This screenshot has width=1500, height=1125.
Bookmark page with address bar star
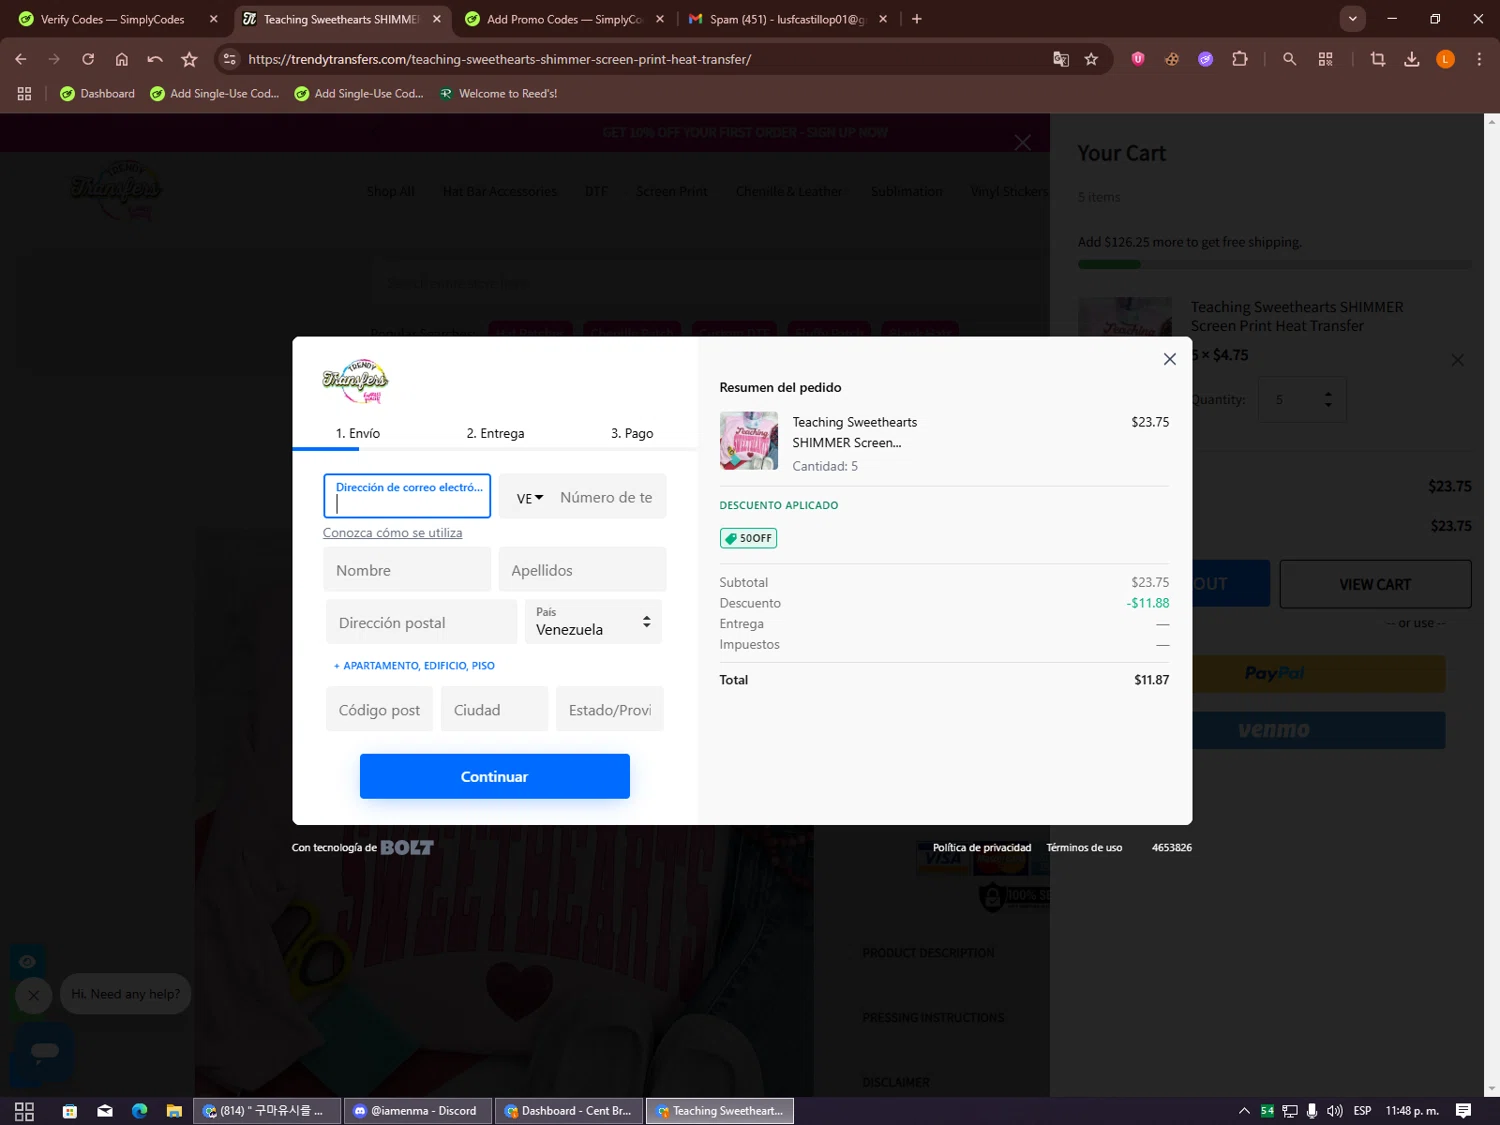click(x=1091, y=59)
